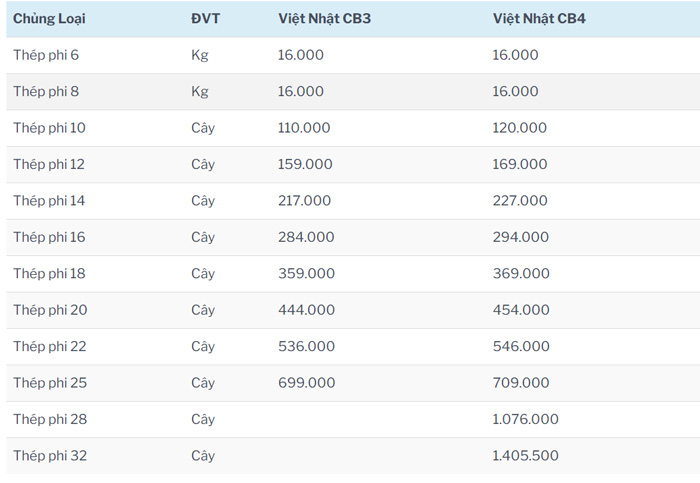700x483 pixels.
Task: Select the Việt Nhật CB3 column header
Action: tap(324, 19)
